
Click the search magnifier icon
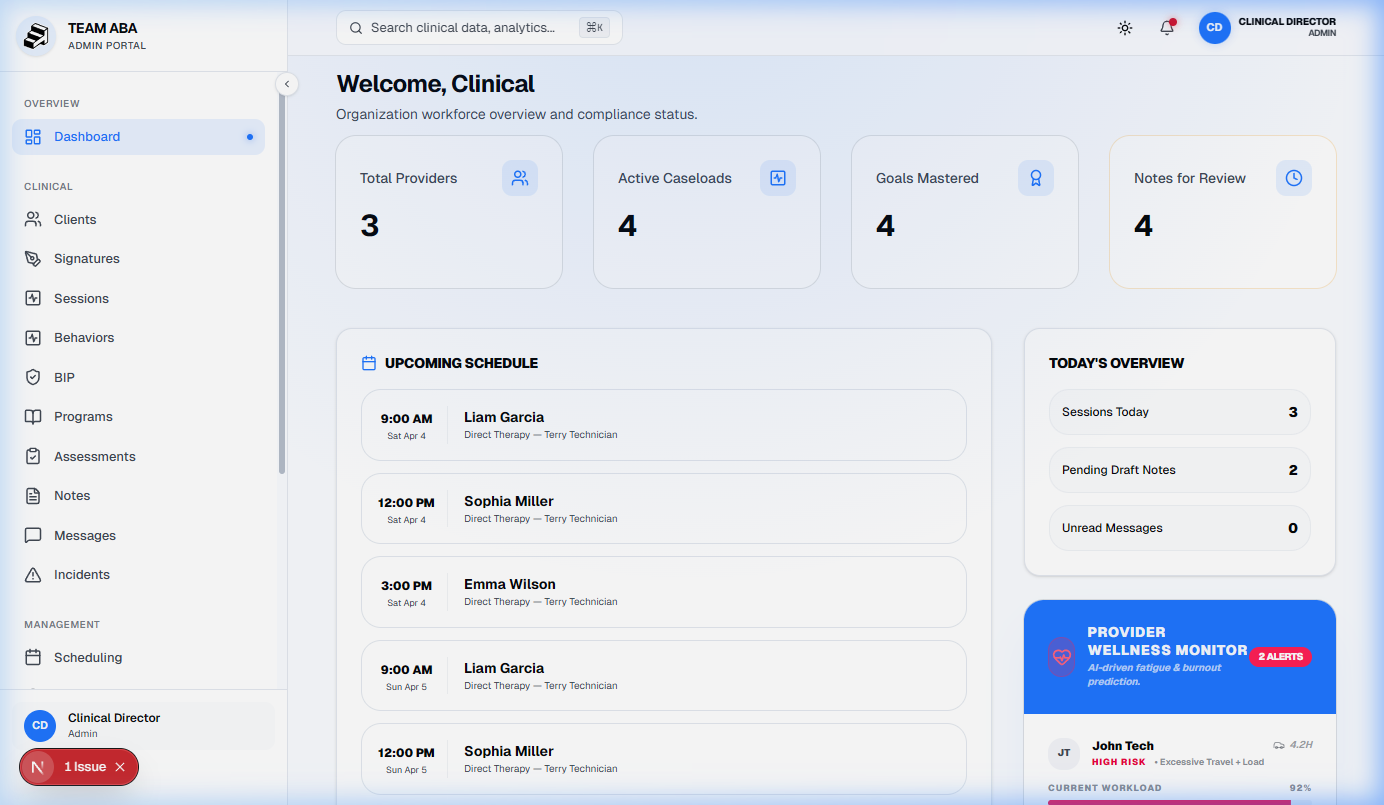356,28
